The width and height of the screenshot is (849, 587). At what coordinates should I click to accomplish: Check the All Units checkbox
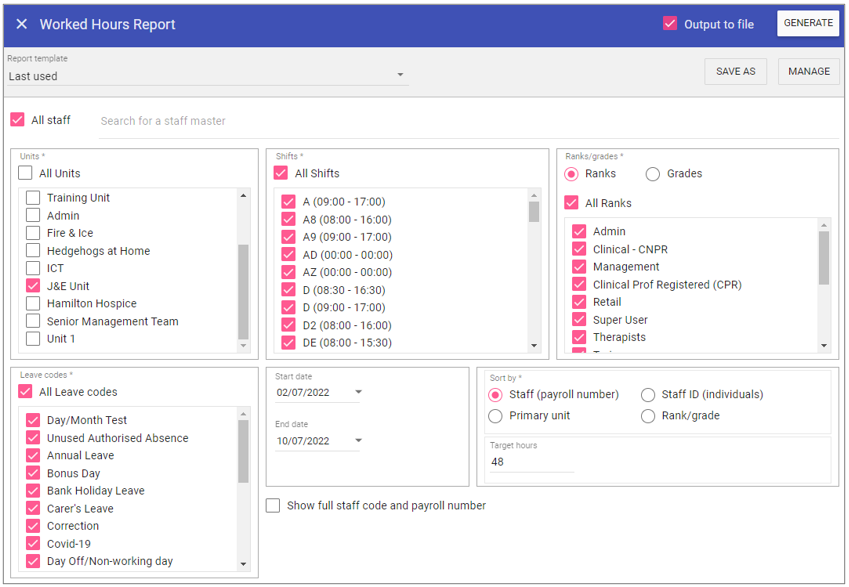coord(26,174)
